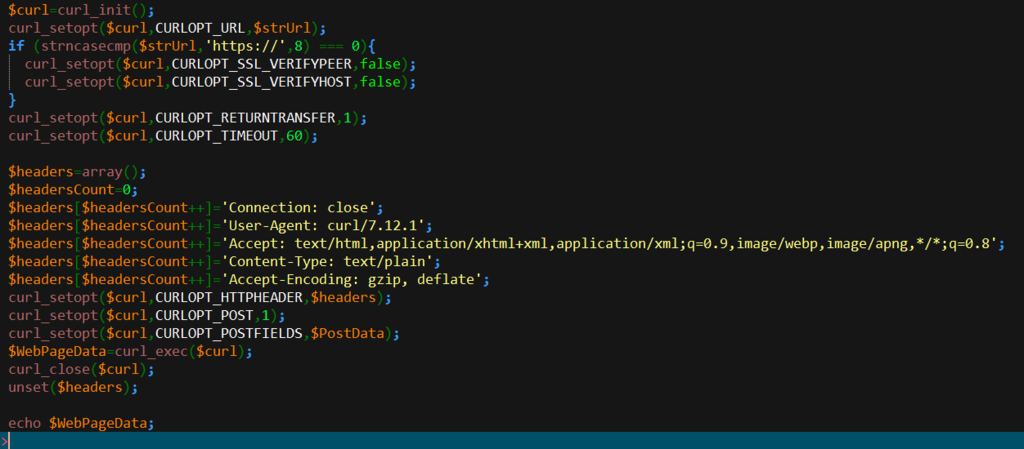Click CURLOPT_POST in the curl_setopt line
The width and height of the screenshot is (1024, 449).
coord(202,316)
